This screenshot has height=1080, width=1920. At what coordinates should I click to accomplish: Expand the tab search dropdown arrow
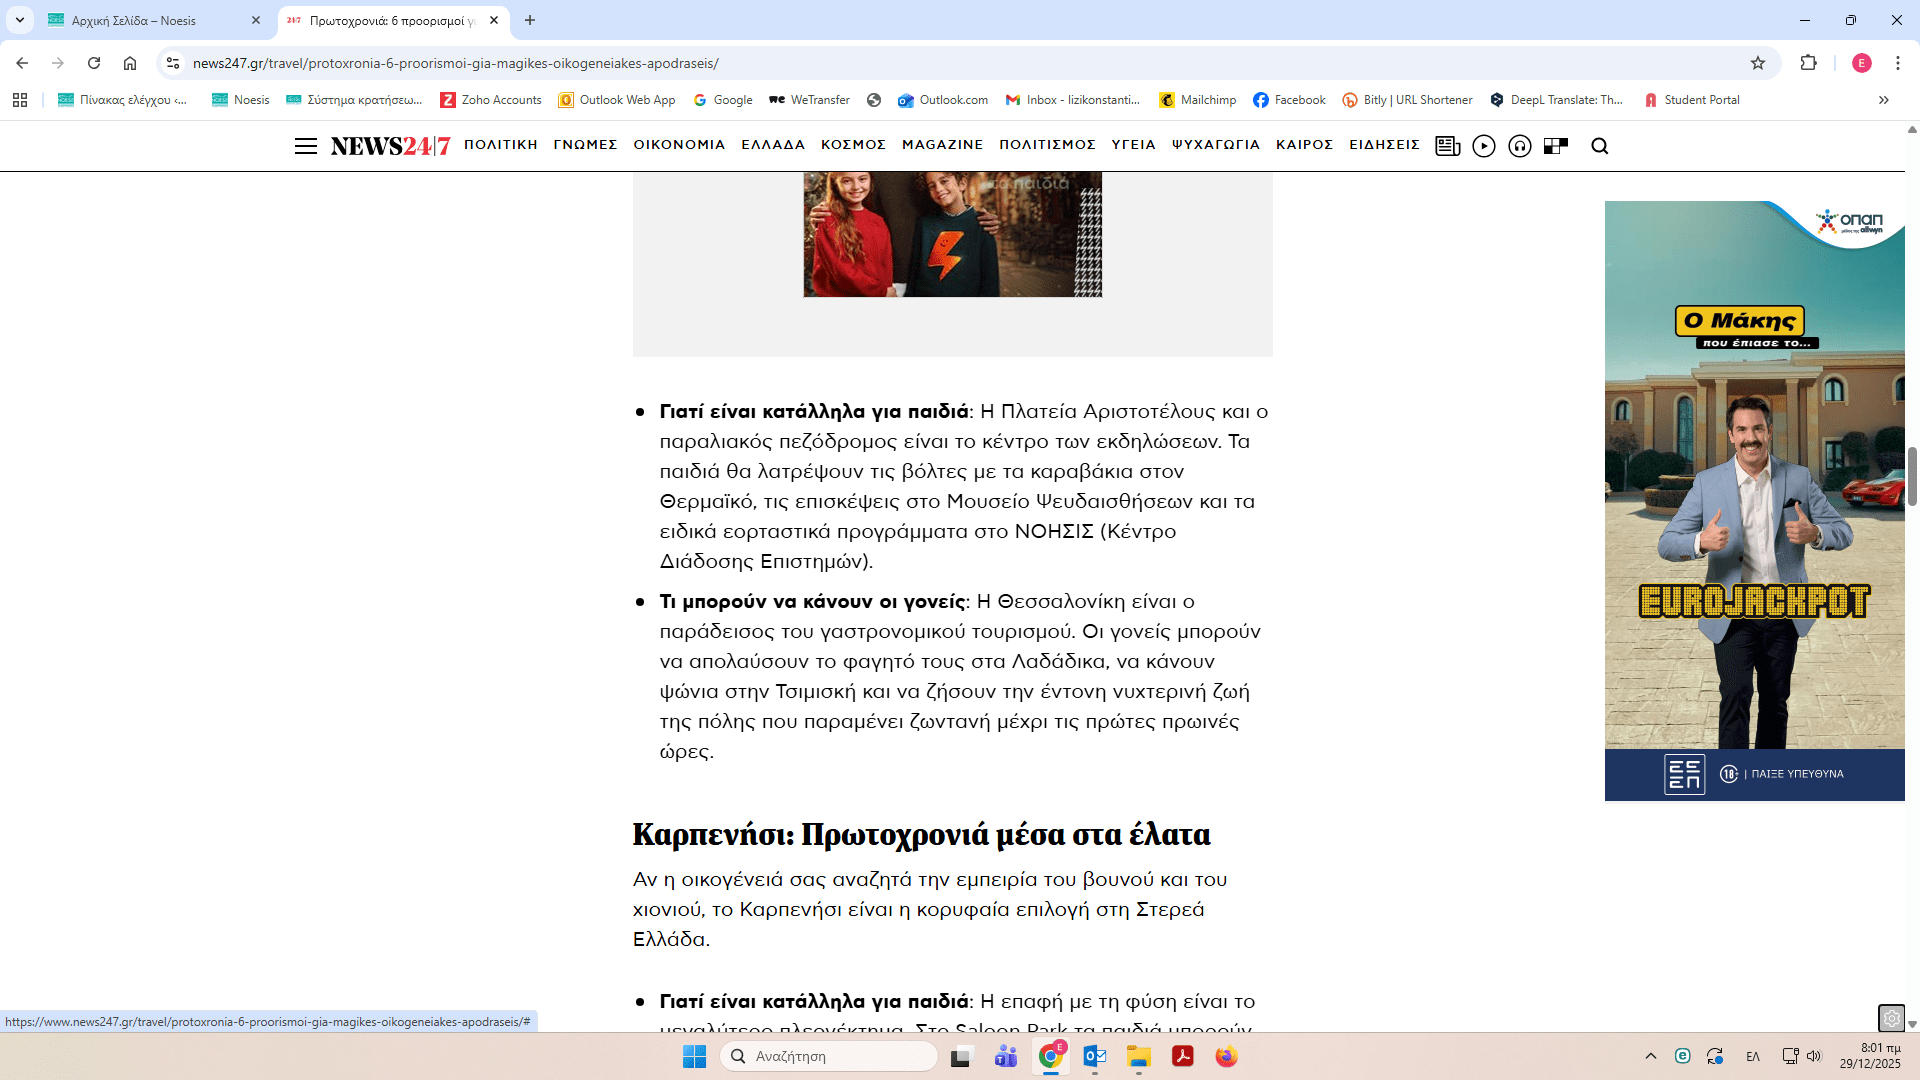pos(19,20)
